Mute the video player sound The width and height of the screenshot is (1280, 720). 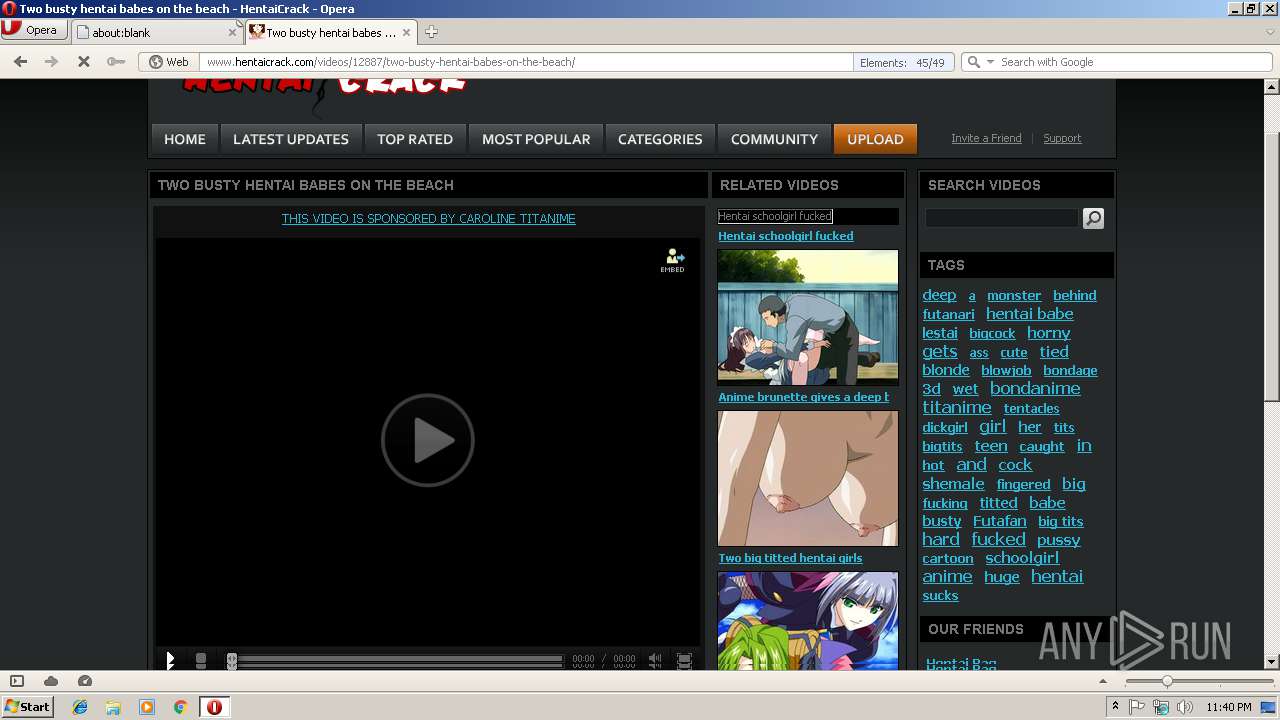tap(655, 660)
